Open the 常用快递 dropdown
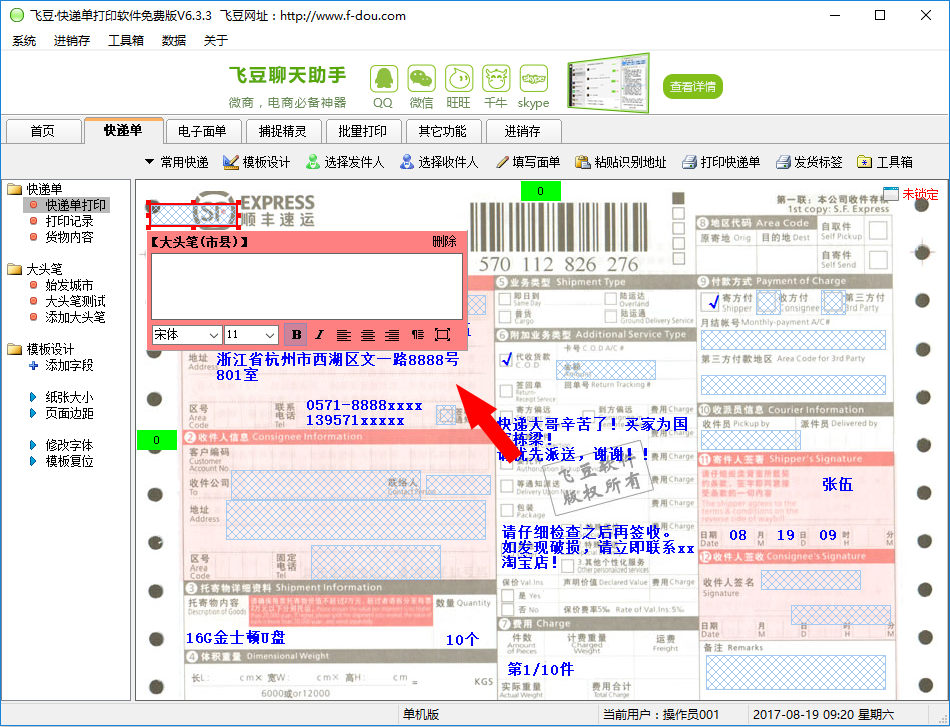 (176, 162)
